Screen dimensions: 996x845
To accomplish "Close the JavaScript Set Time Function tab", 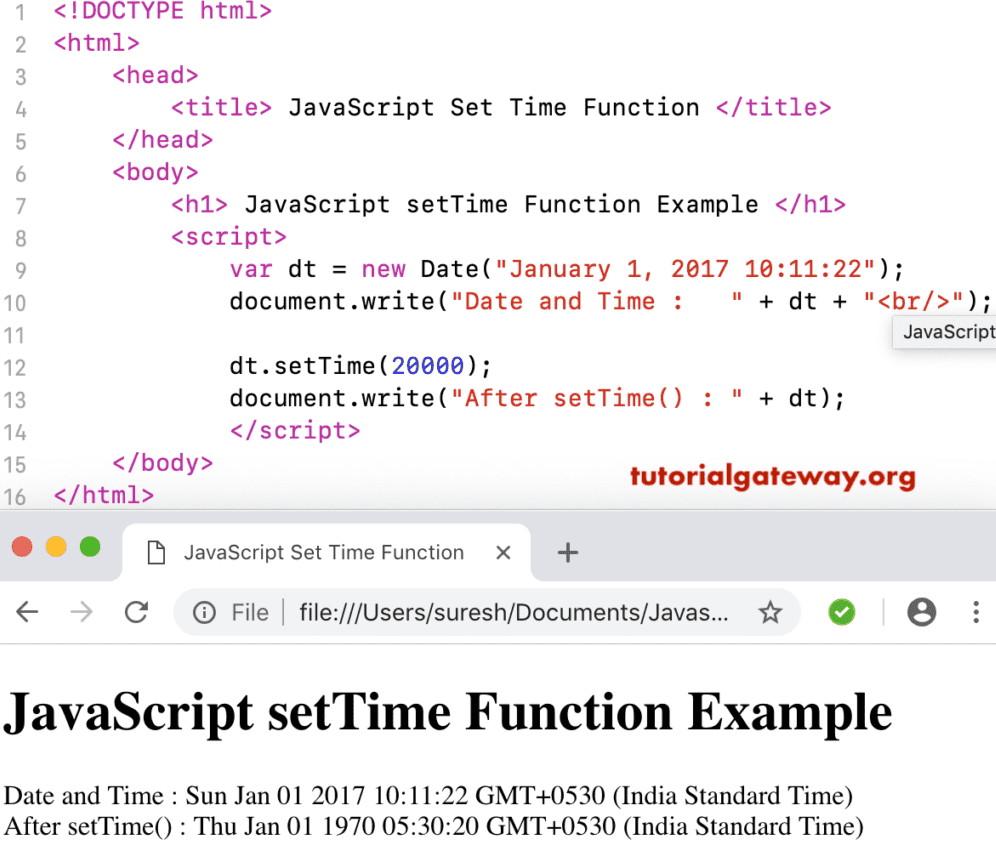I will (503, 552).
